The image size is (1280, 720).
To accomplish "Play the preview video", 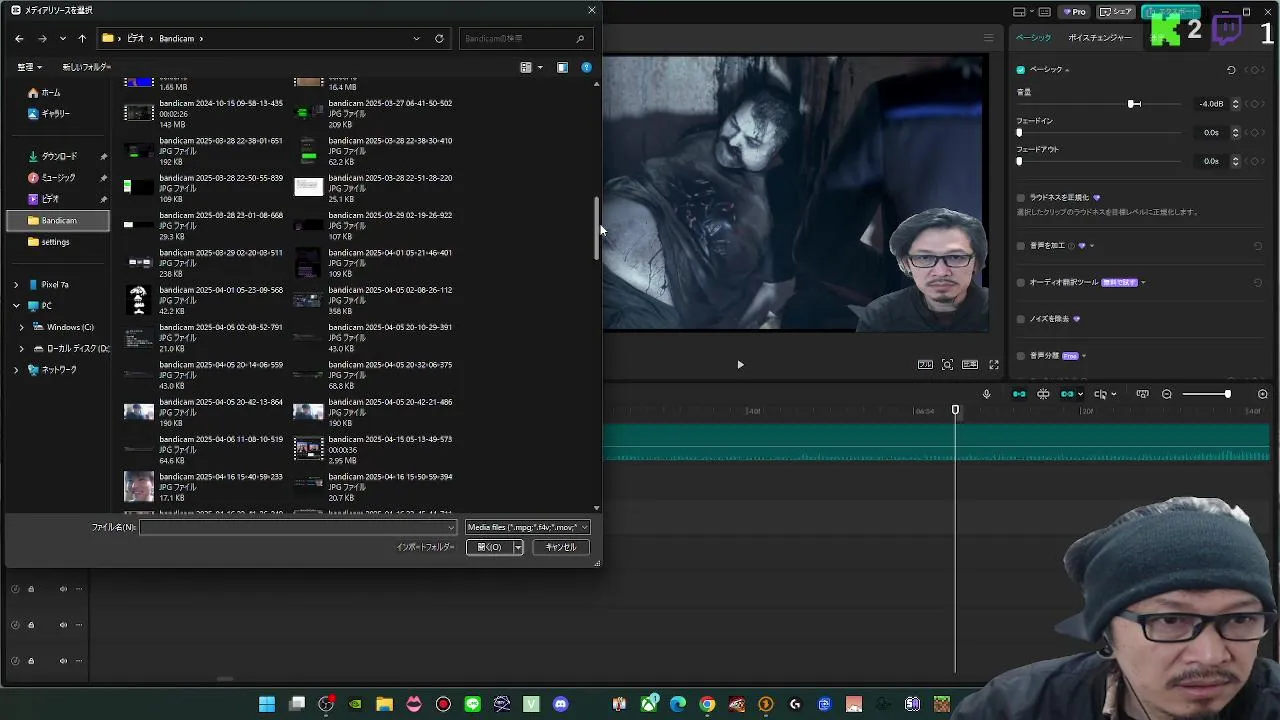I will tap(740, 365).
